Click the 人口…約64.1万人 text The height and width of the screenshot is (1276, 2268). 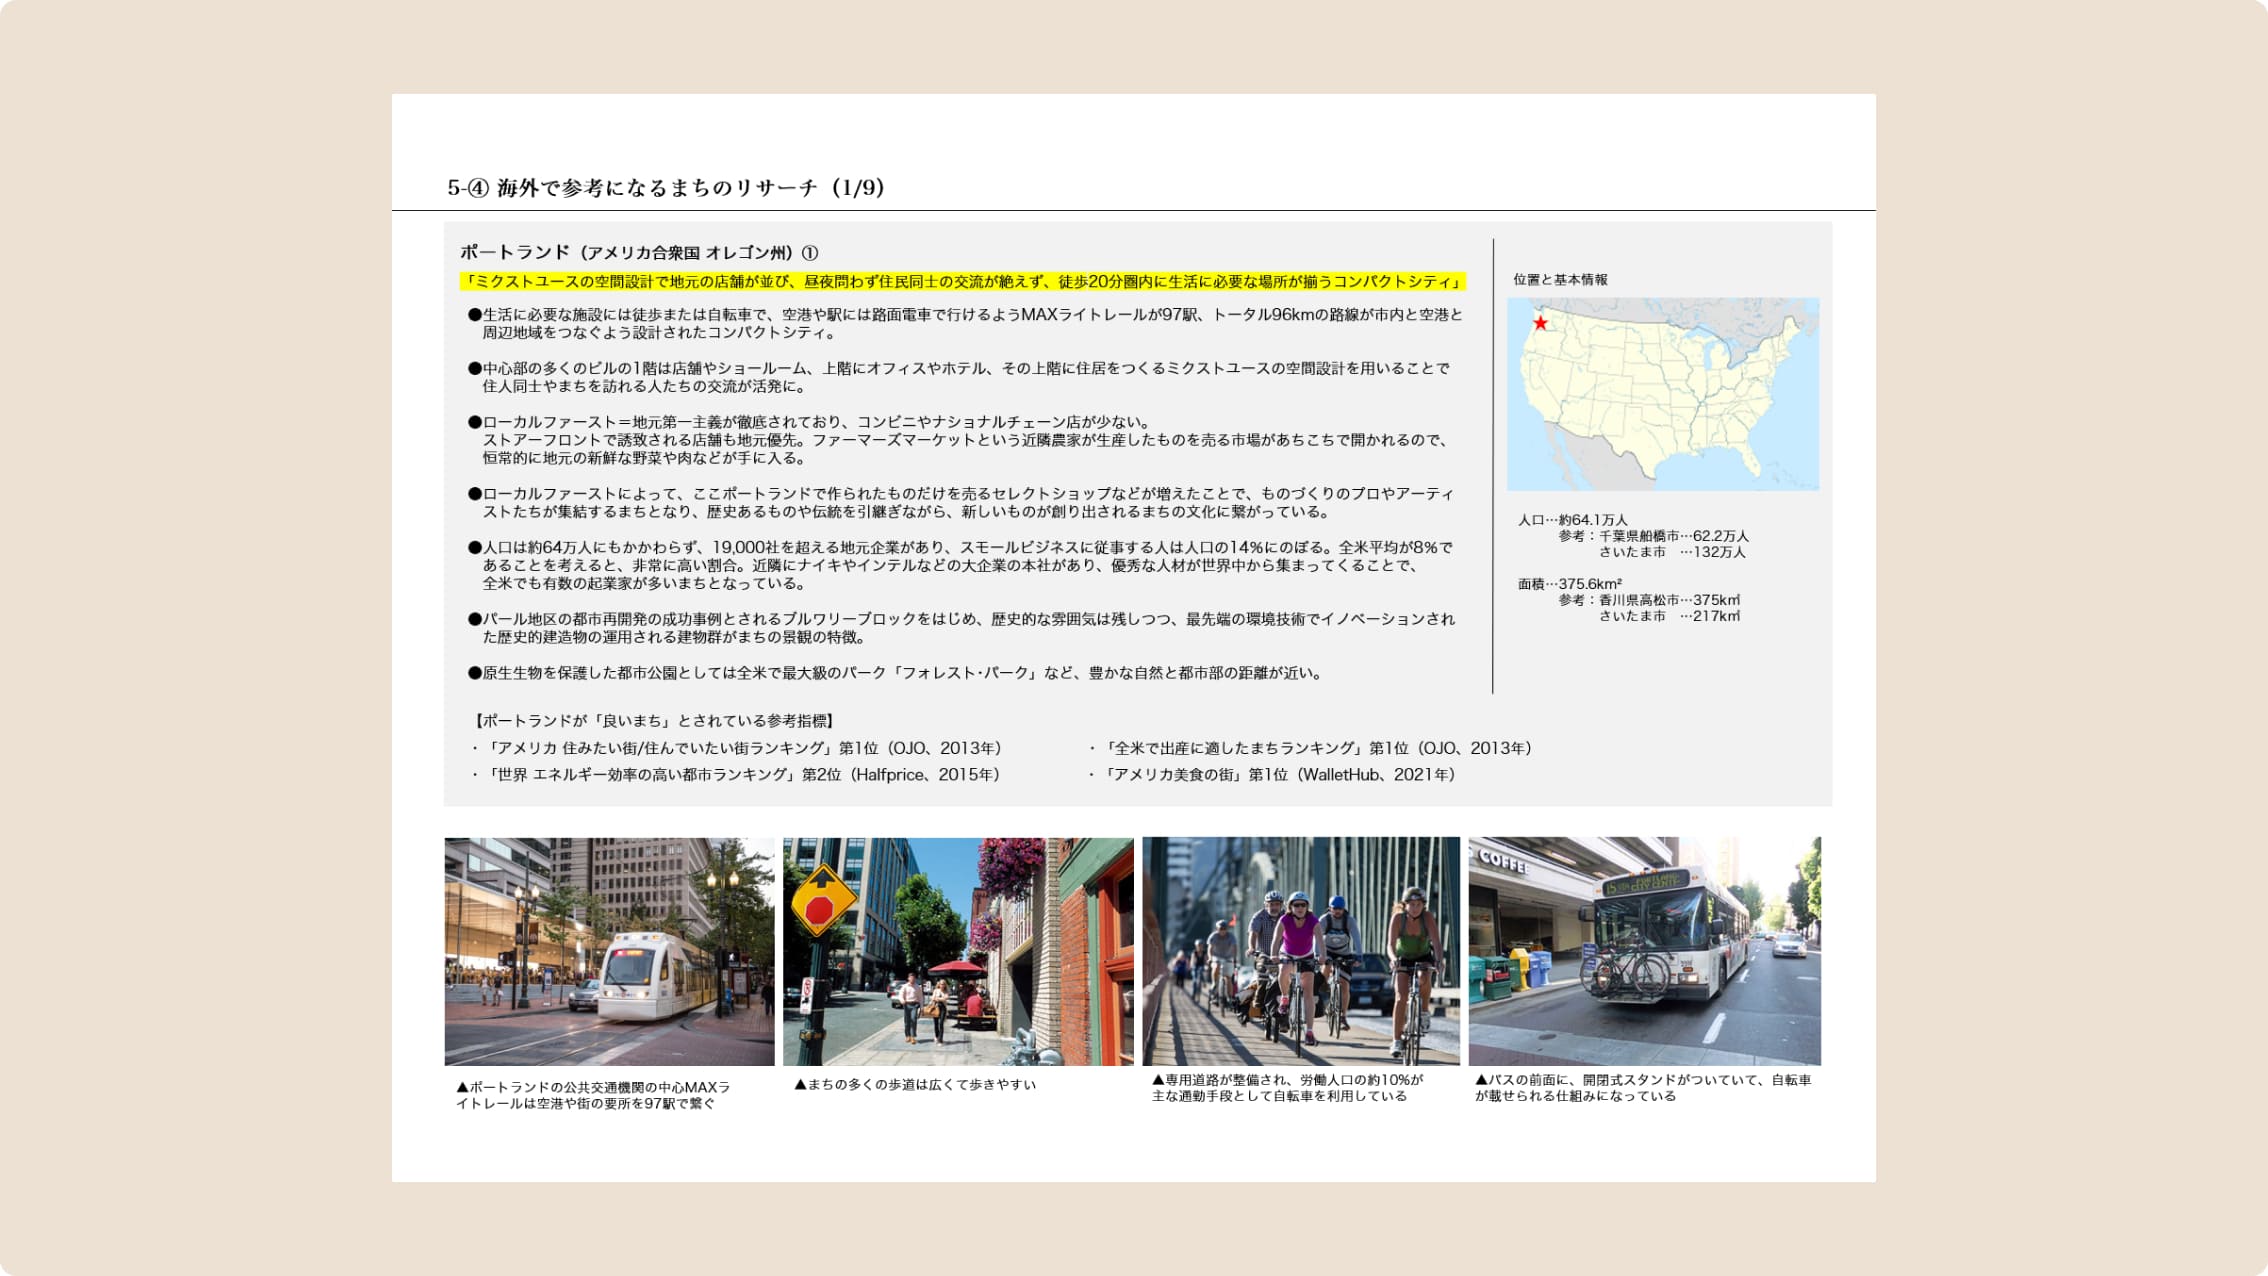tap(1572, 520)
